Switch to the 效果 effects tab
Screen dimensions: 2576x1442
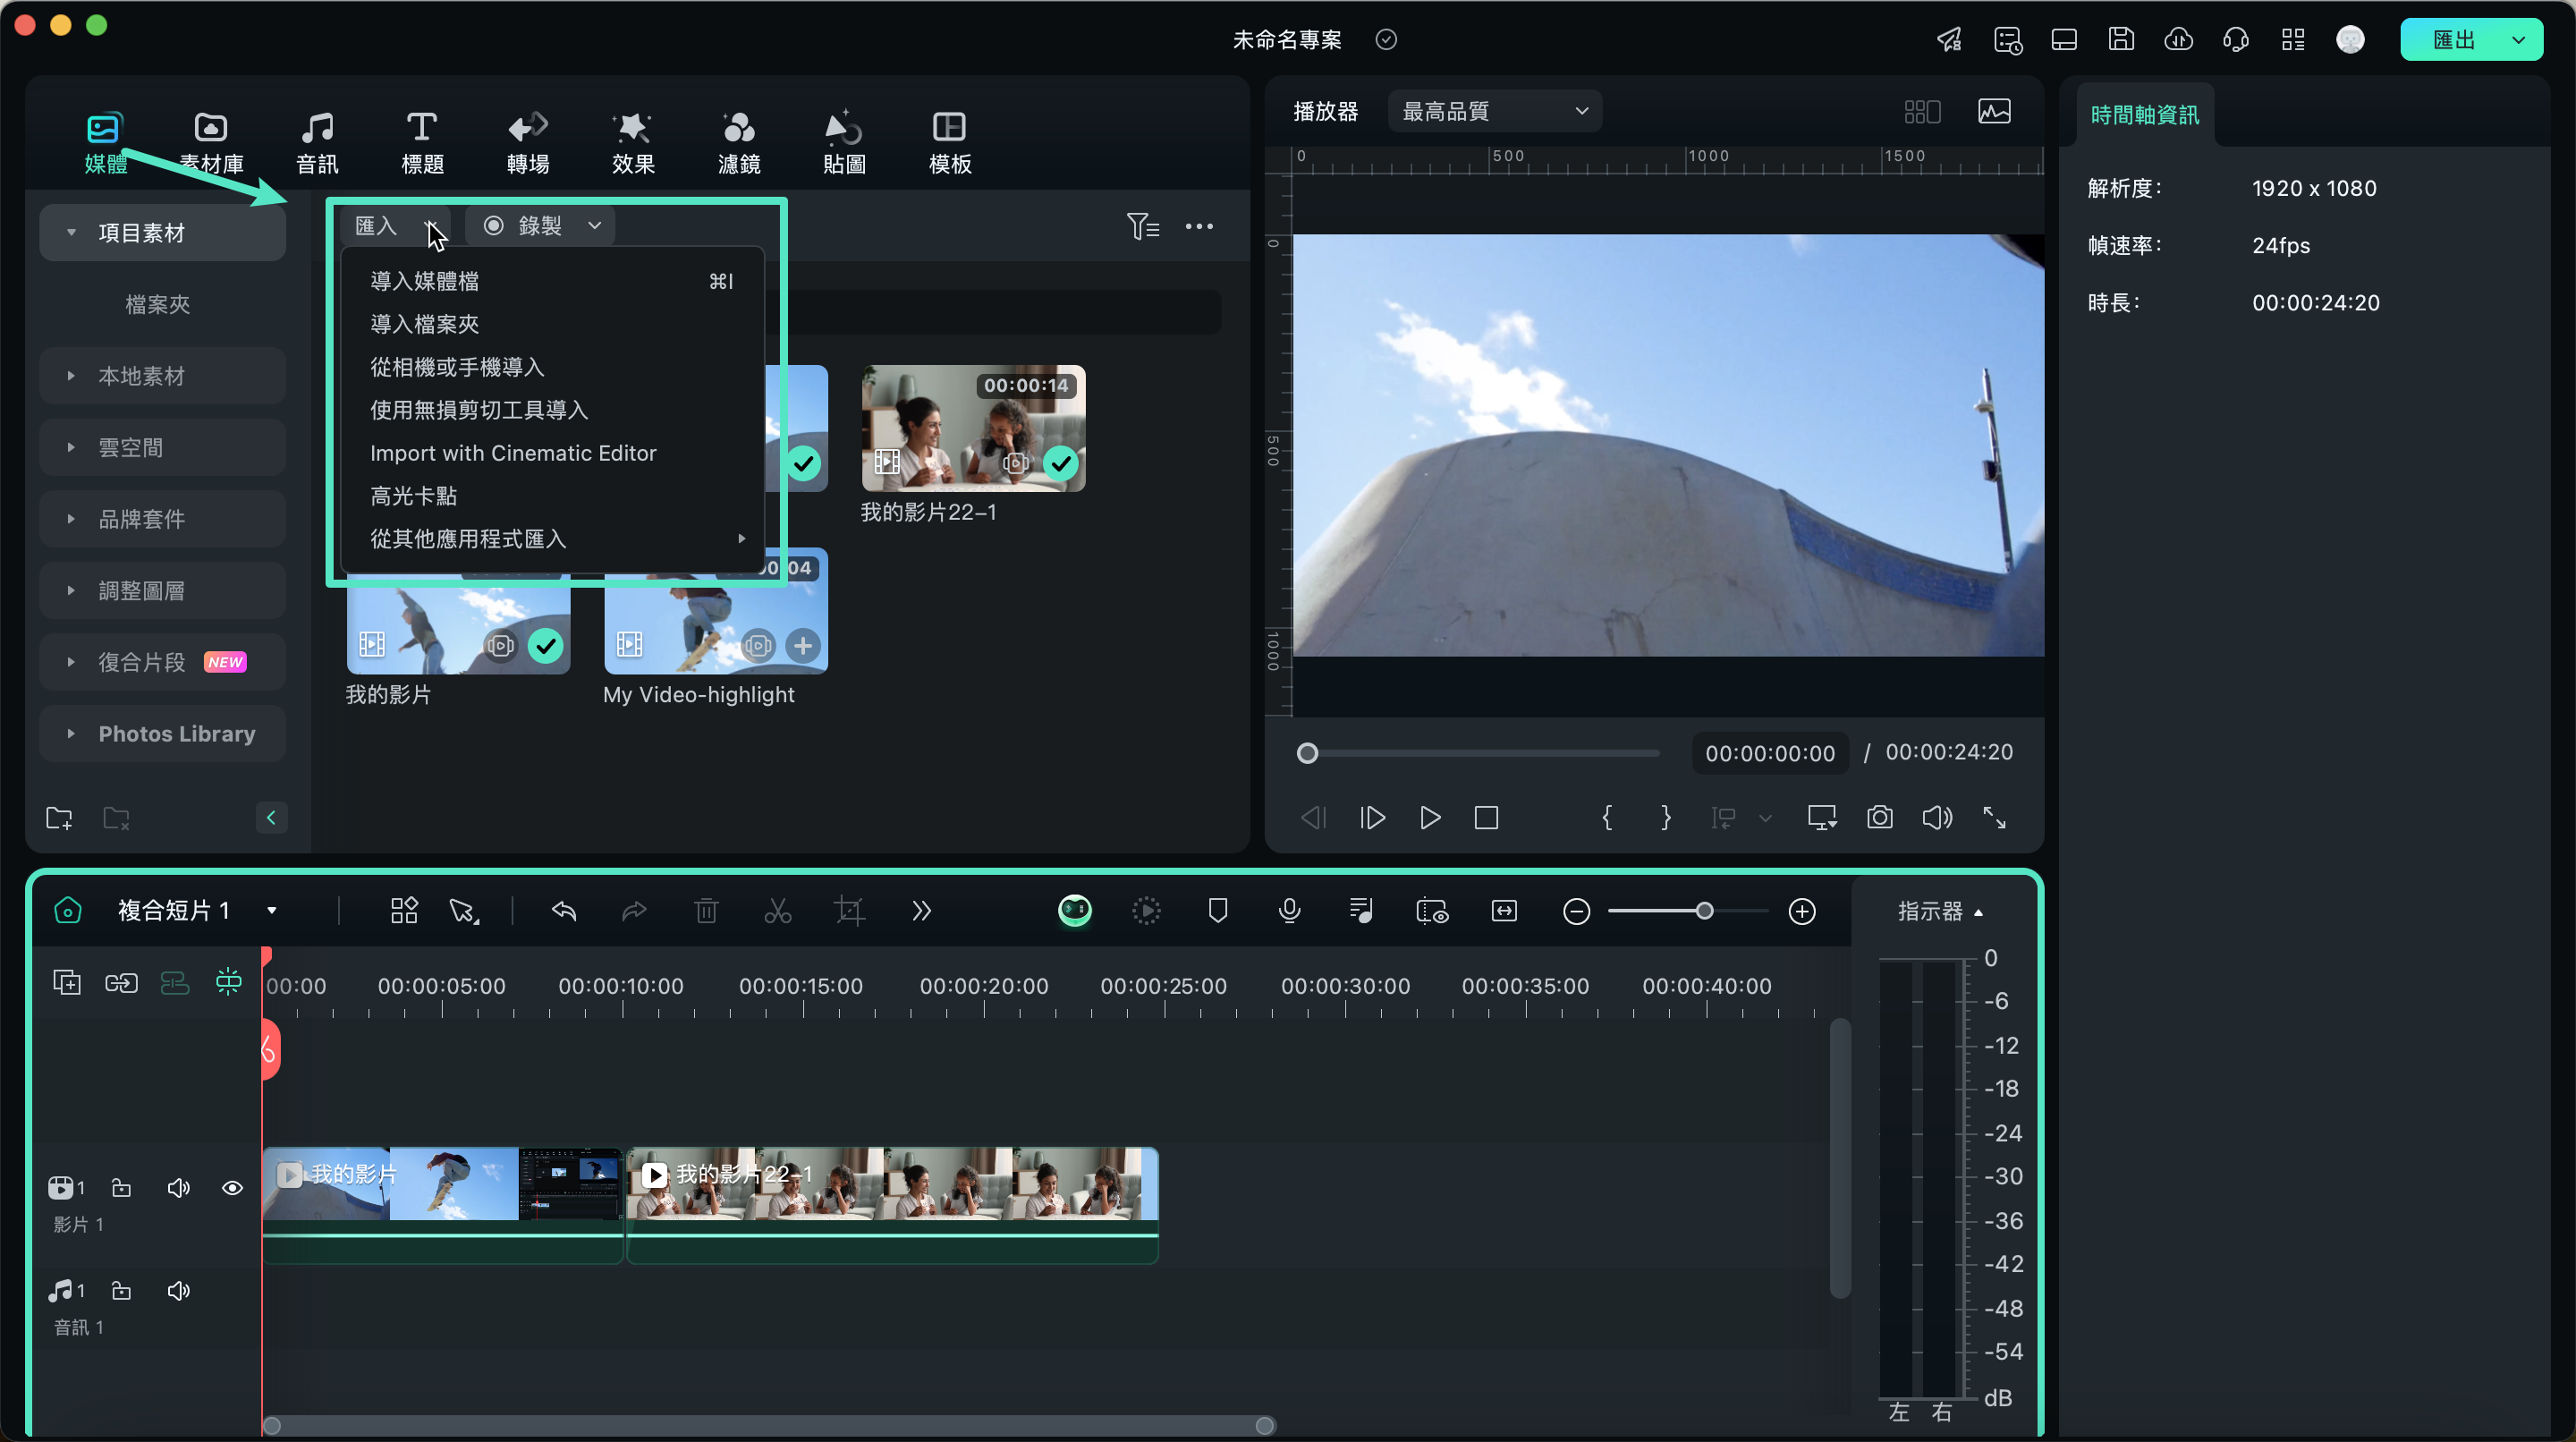[x=633, y=142]
